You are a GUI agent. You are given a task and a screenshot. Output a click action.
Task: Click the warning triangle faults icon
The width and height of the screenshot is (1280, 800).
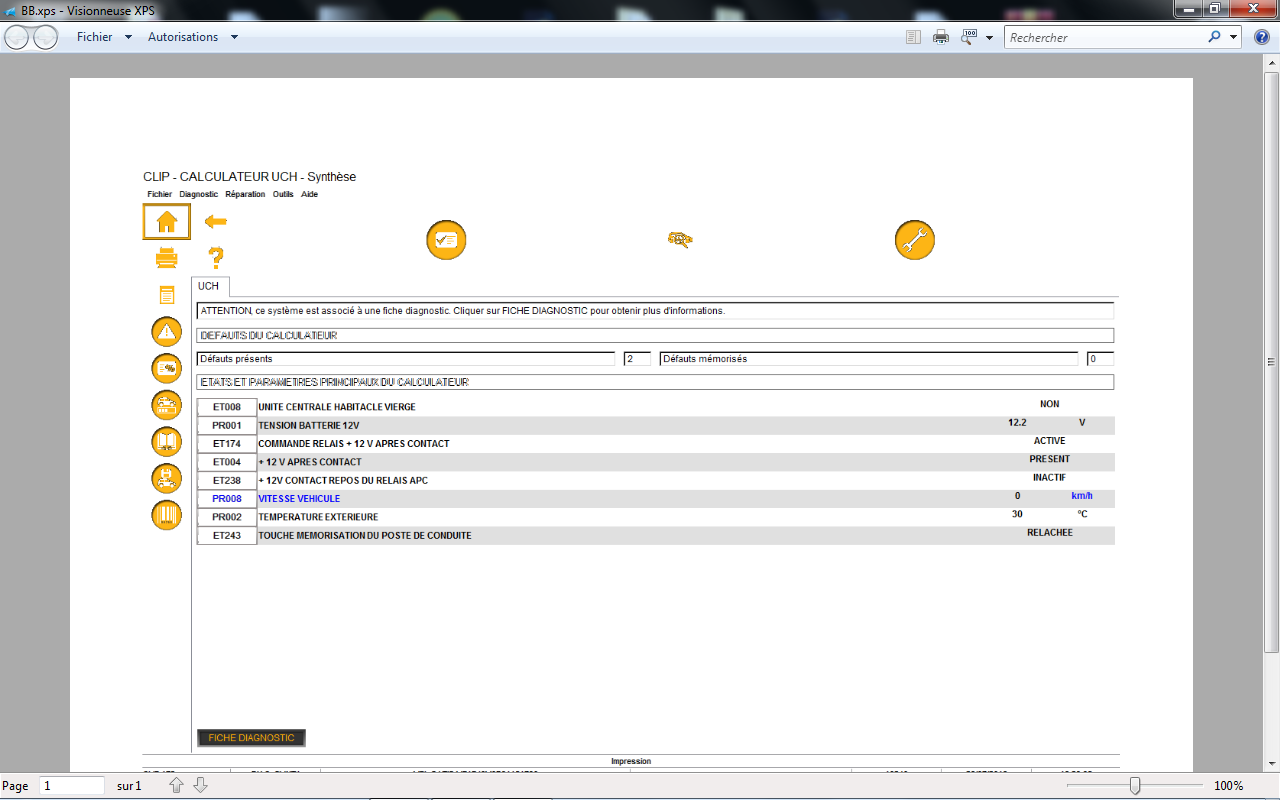[x=166, y=331]
